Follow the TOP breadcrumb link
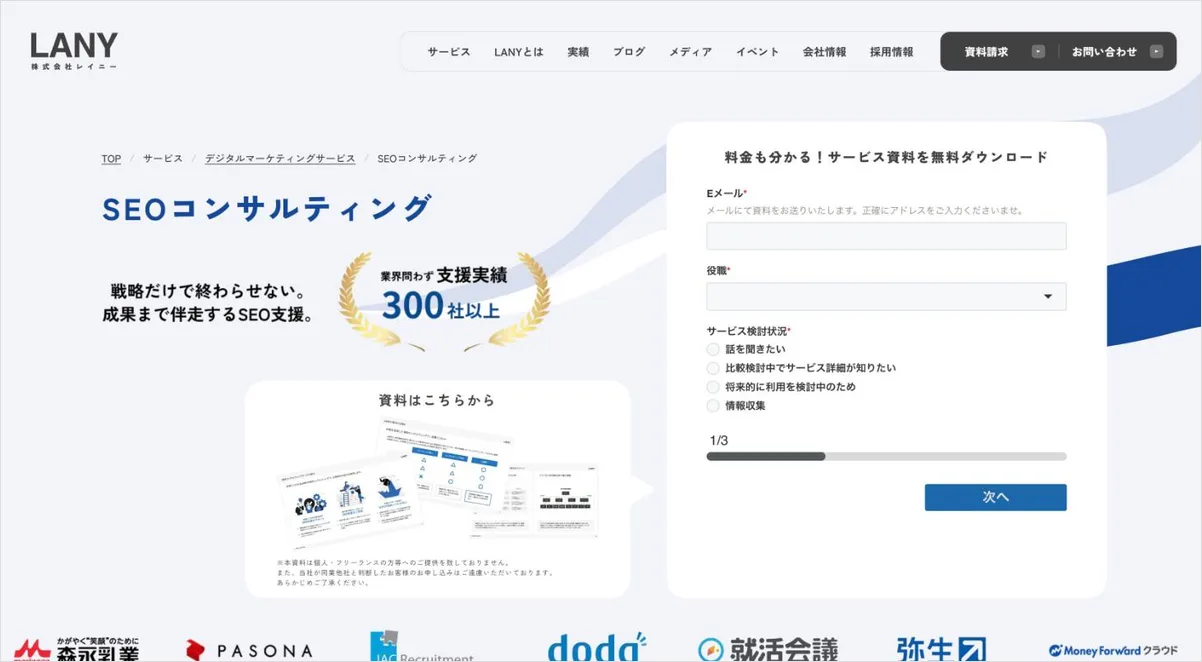This screenshot has height=662, width=1202. [111, 159]
